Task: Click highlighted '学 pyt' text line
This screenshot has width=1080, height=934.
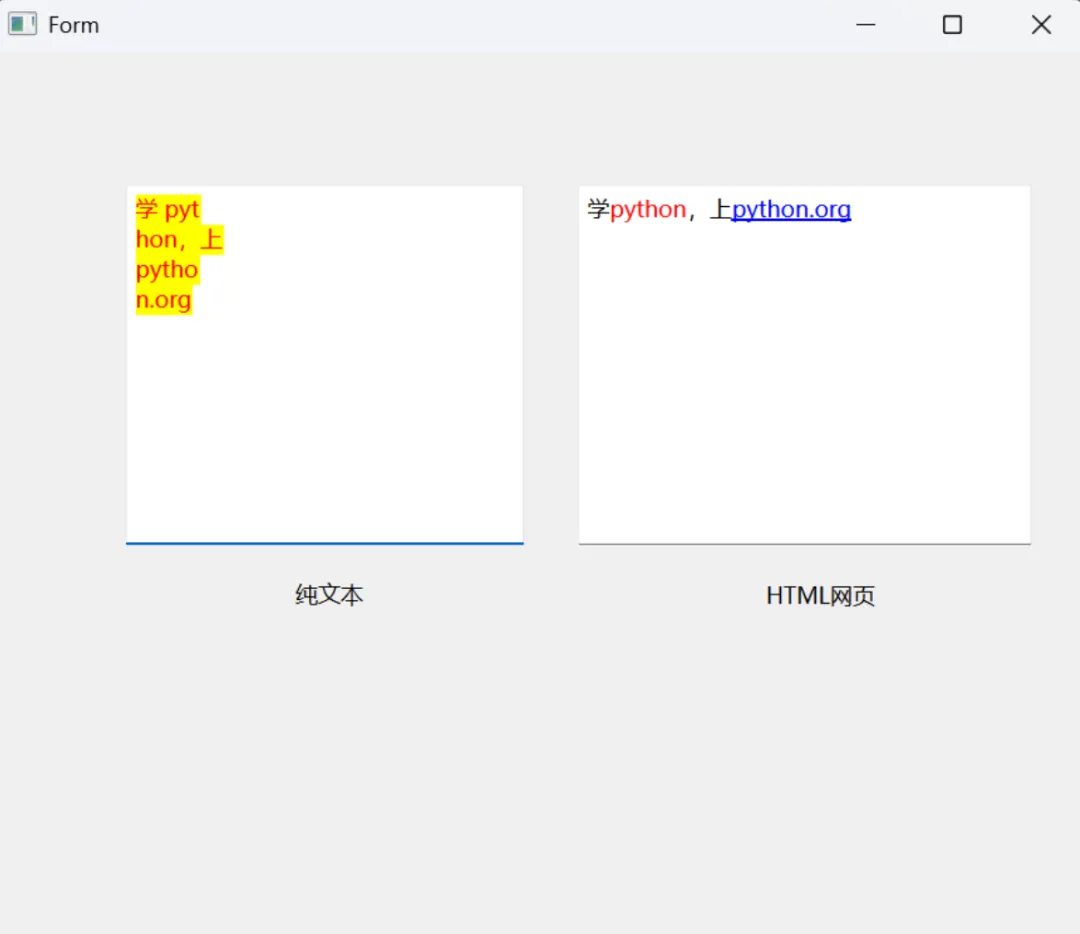Action: click(x=168, y=209)
